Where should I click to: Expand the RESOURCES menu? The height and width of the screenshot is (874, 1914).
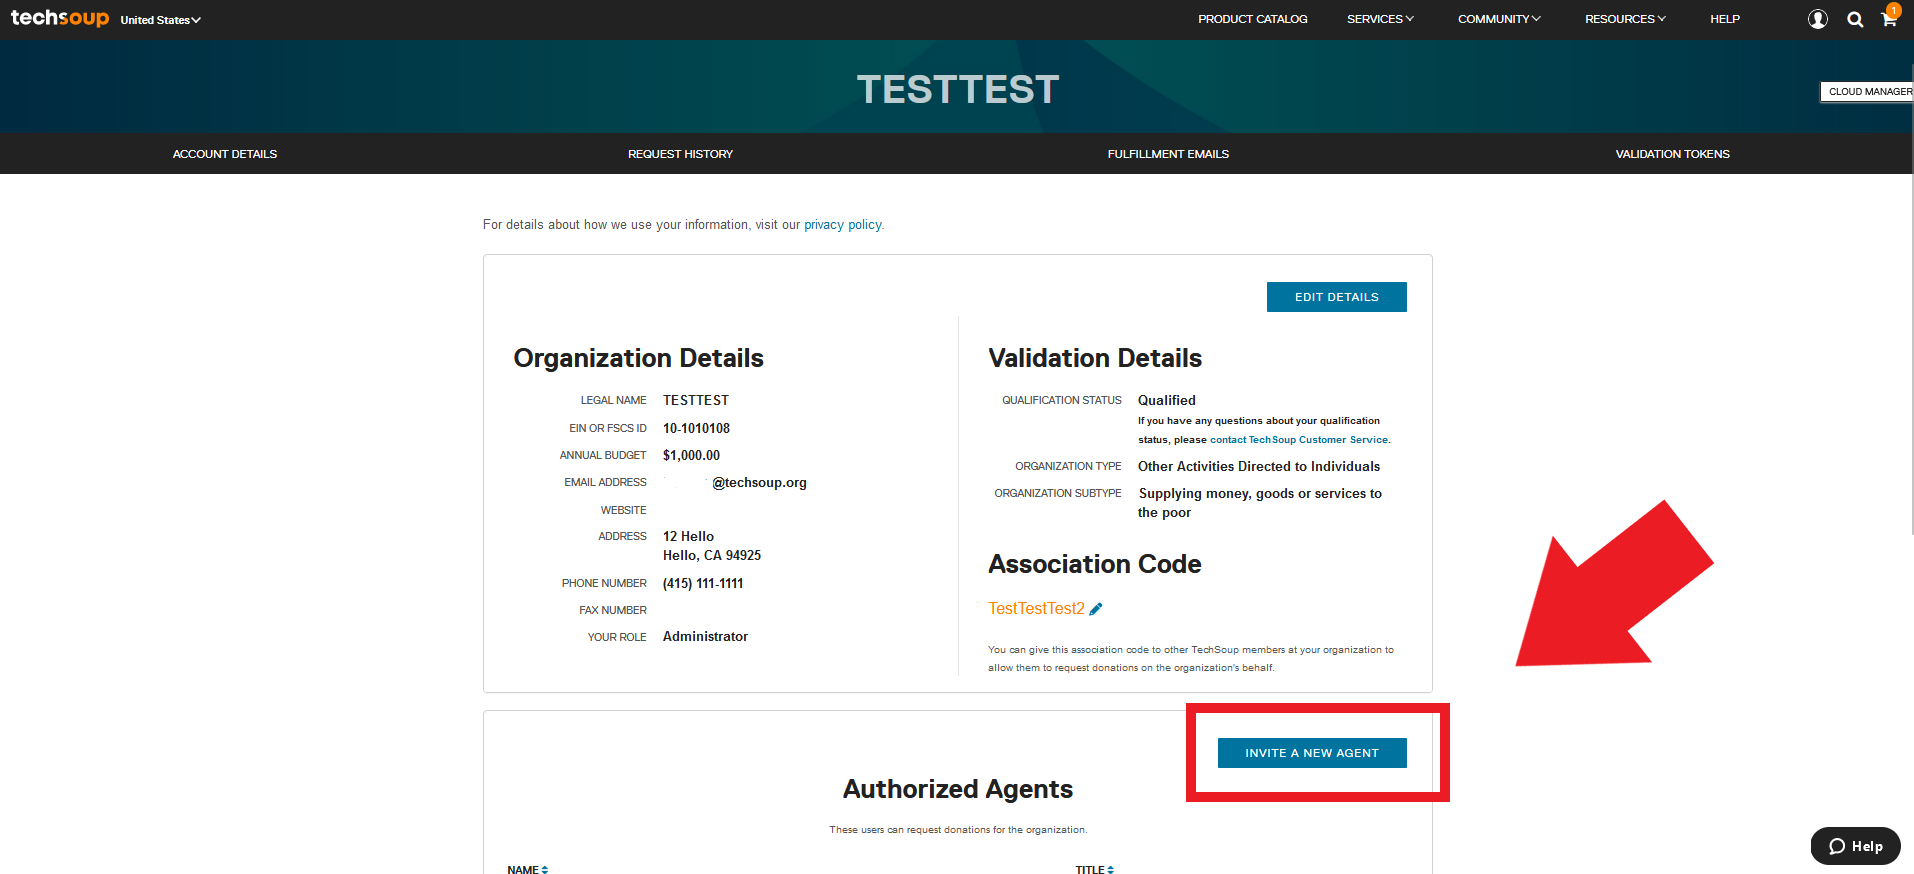1625,19
